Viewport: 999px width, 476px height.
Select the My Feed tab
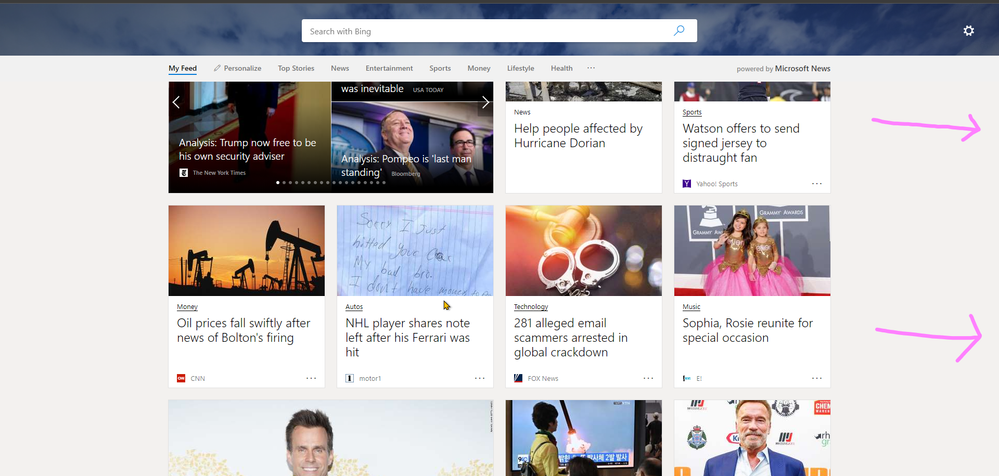(x=182, y=68)
